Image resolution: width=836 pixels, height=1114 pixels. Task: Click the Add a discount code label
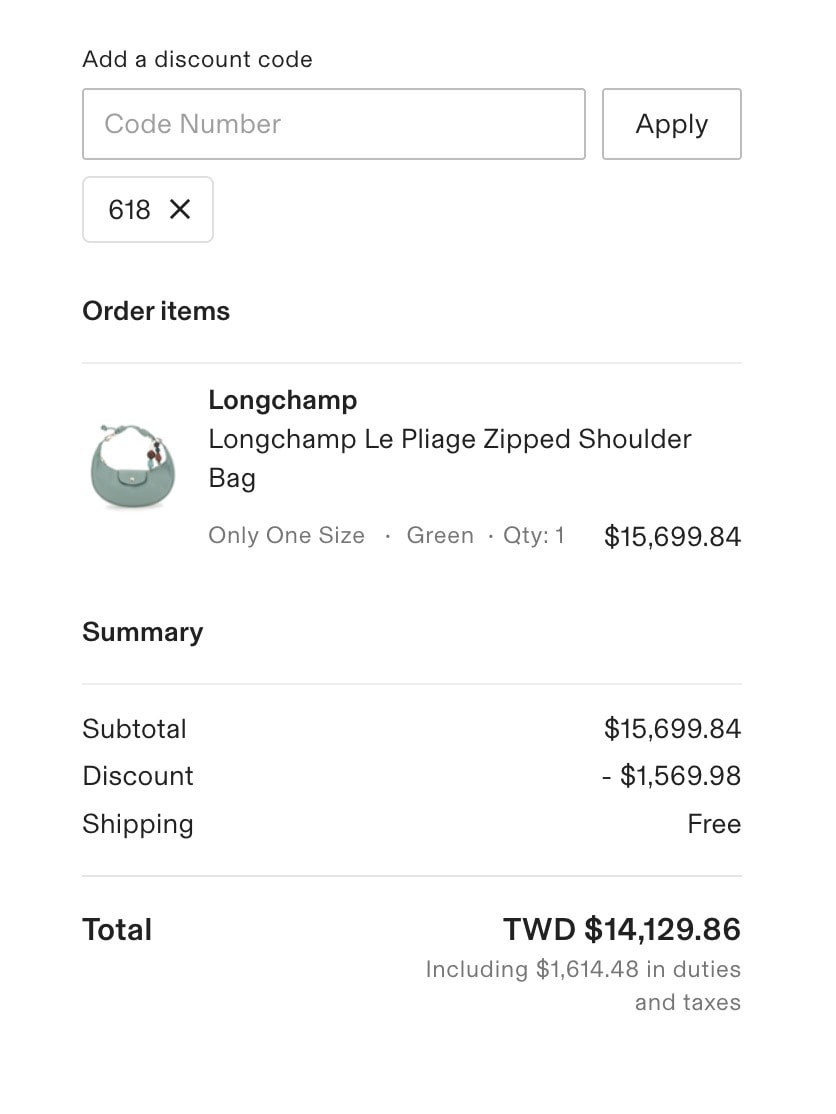pos(197,59)
